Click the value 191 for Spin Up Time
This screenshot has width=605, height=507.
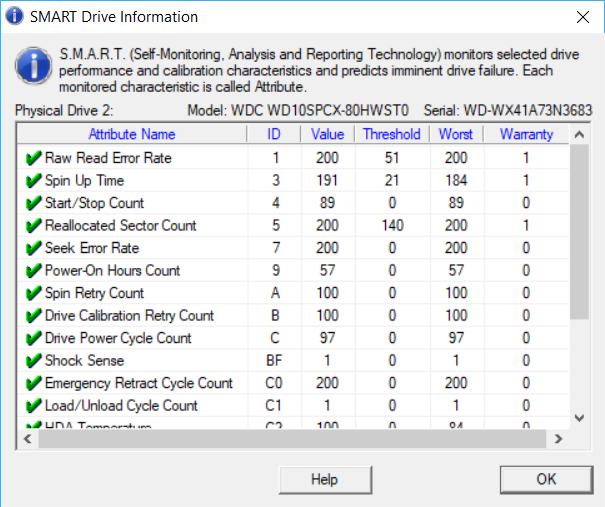[x=327, y=181]
